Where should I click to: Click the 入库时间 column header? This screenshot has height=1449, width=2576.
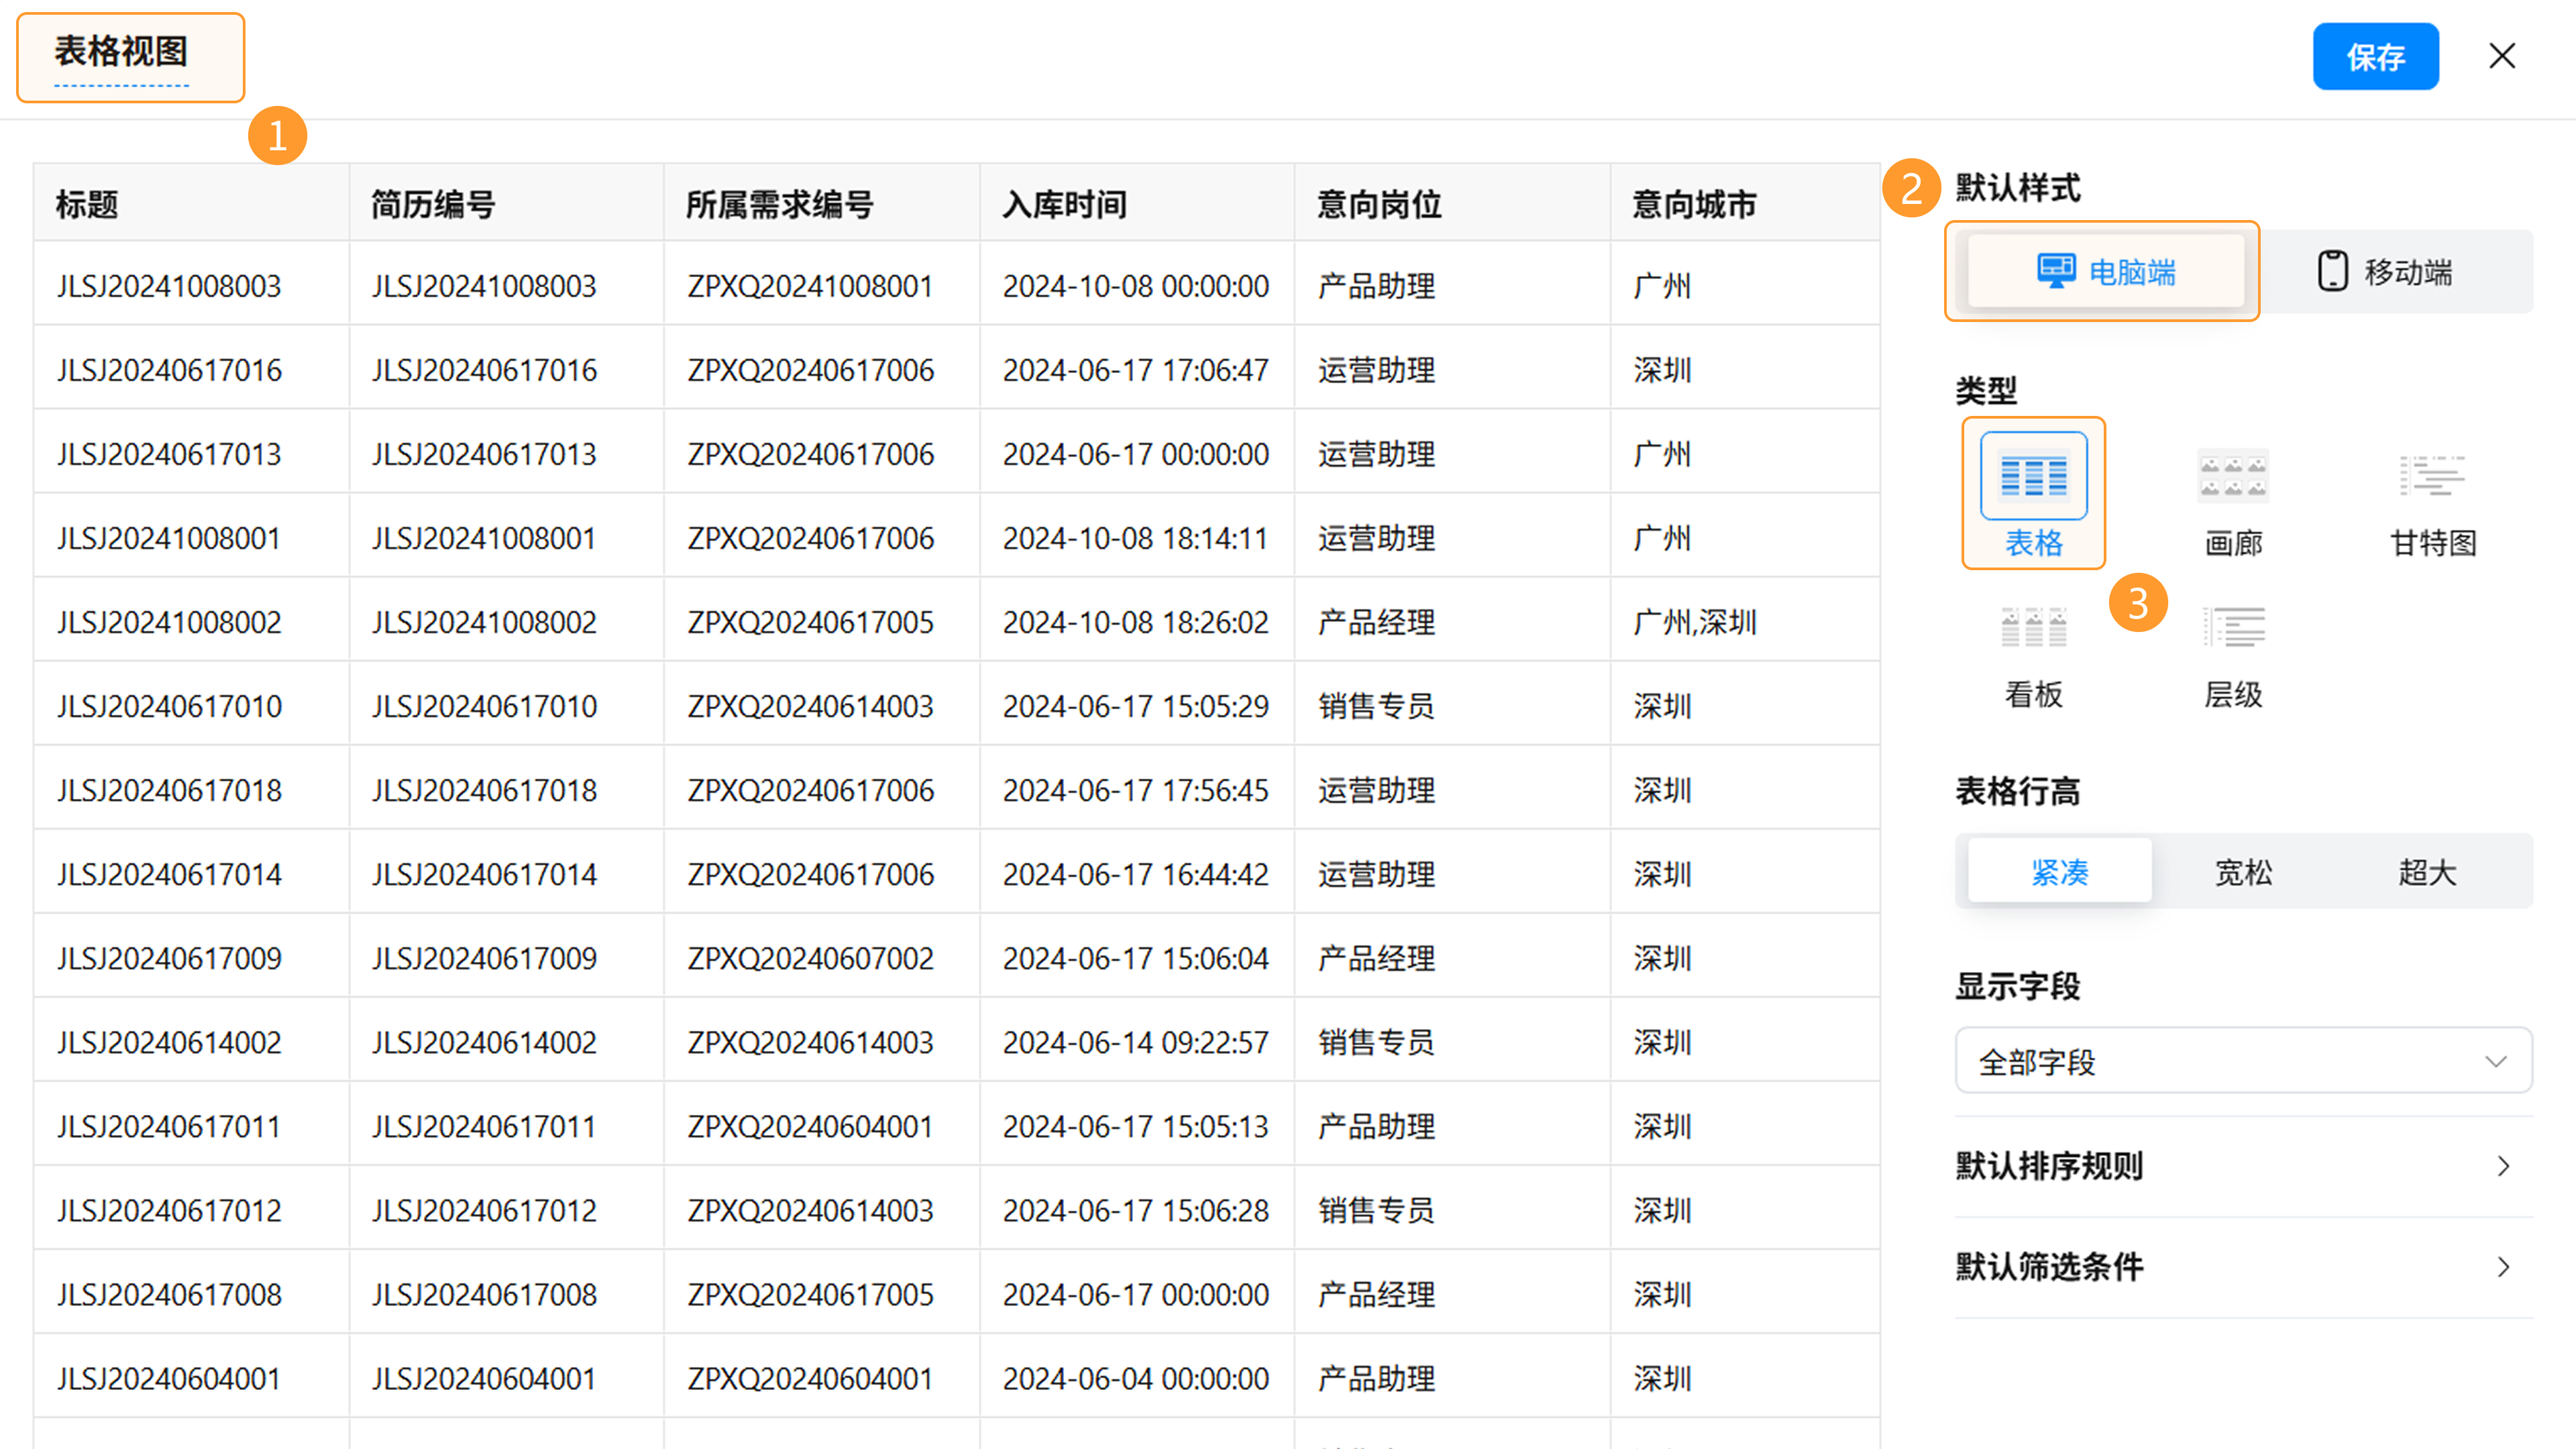coord(1065,204)
